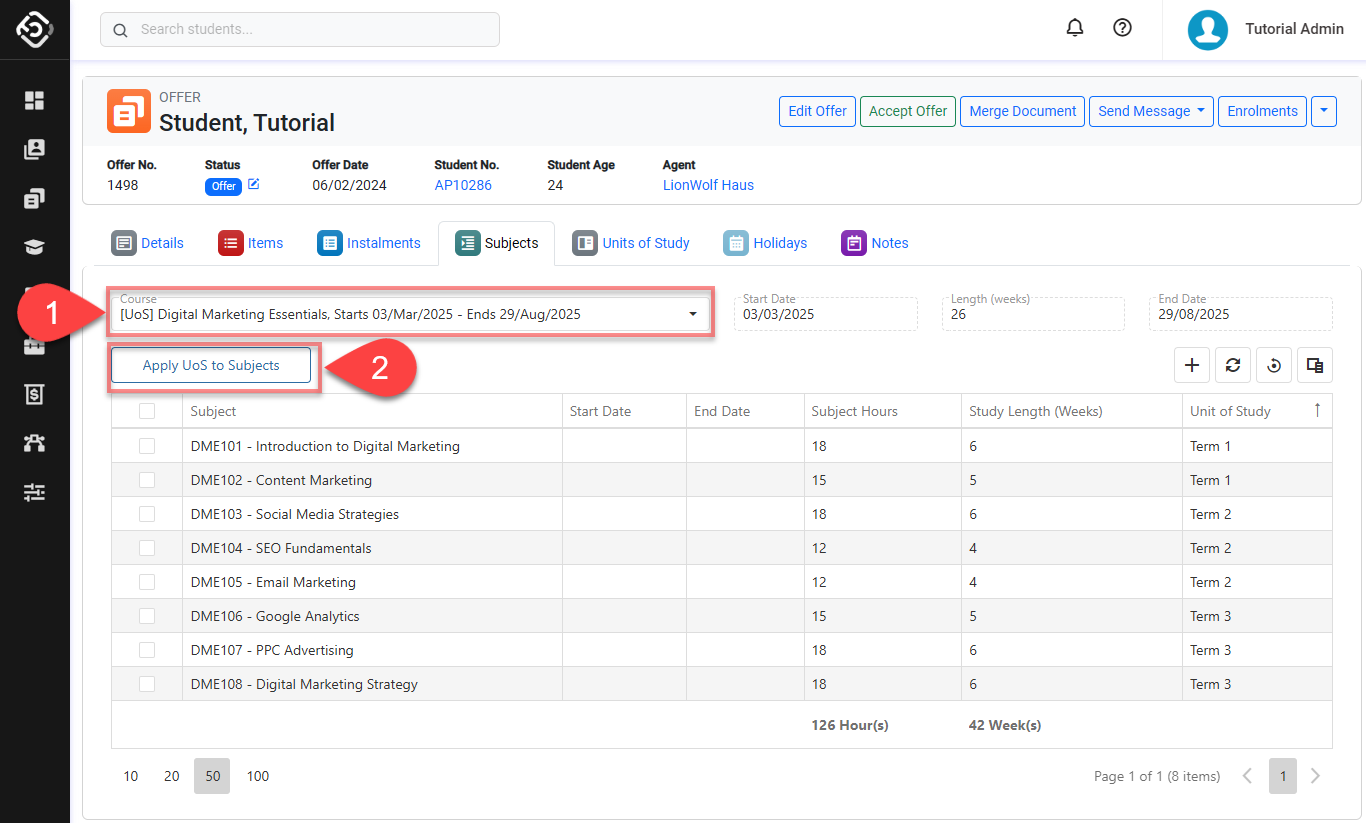Click the refresh icon above subjects table
Screen dimensions: 1366x823
[1233, 366]
